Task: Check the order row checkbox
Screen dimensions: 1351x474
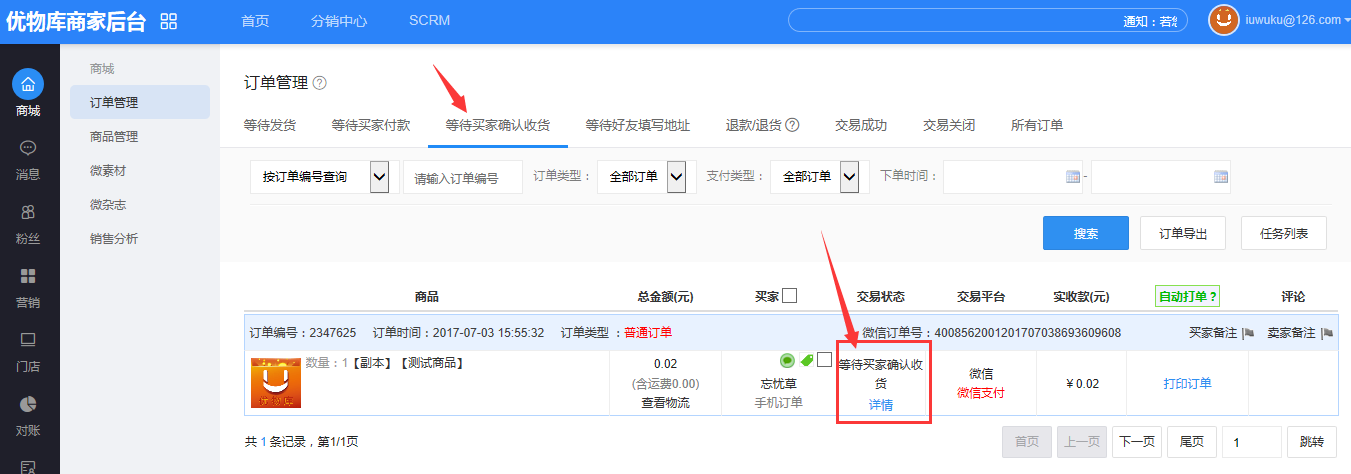Action: tap(824, 360)
